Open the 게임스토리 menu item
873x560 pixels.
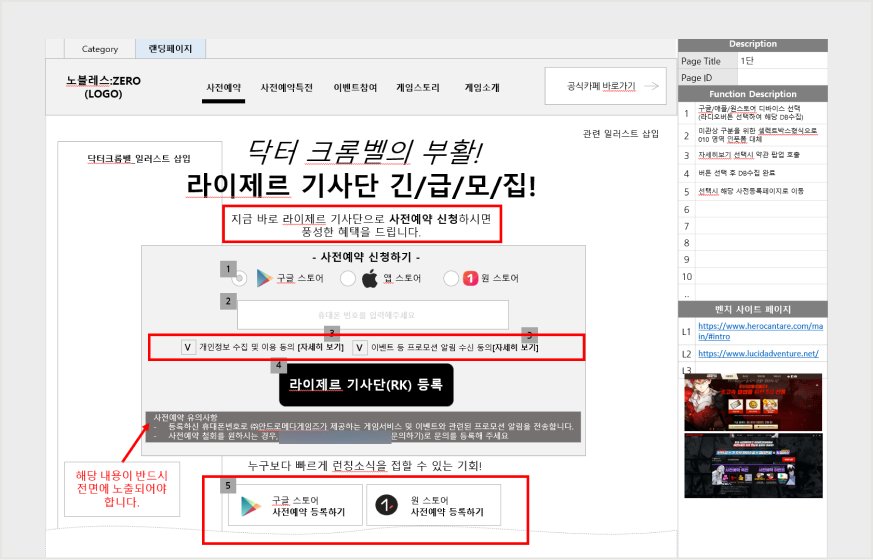(418, 88)
